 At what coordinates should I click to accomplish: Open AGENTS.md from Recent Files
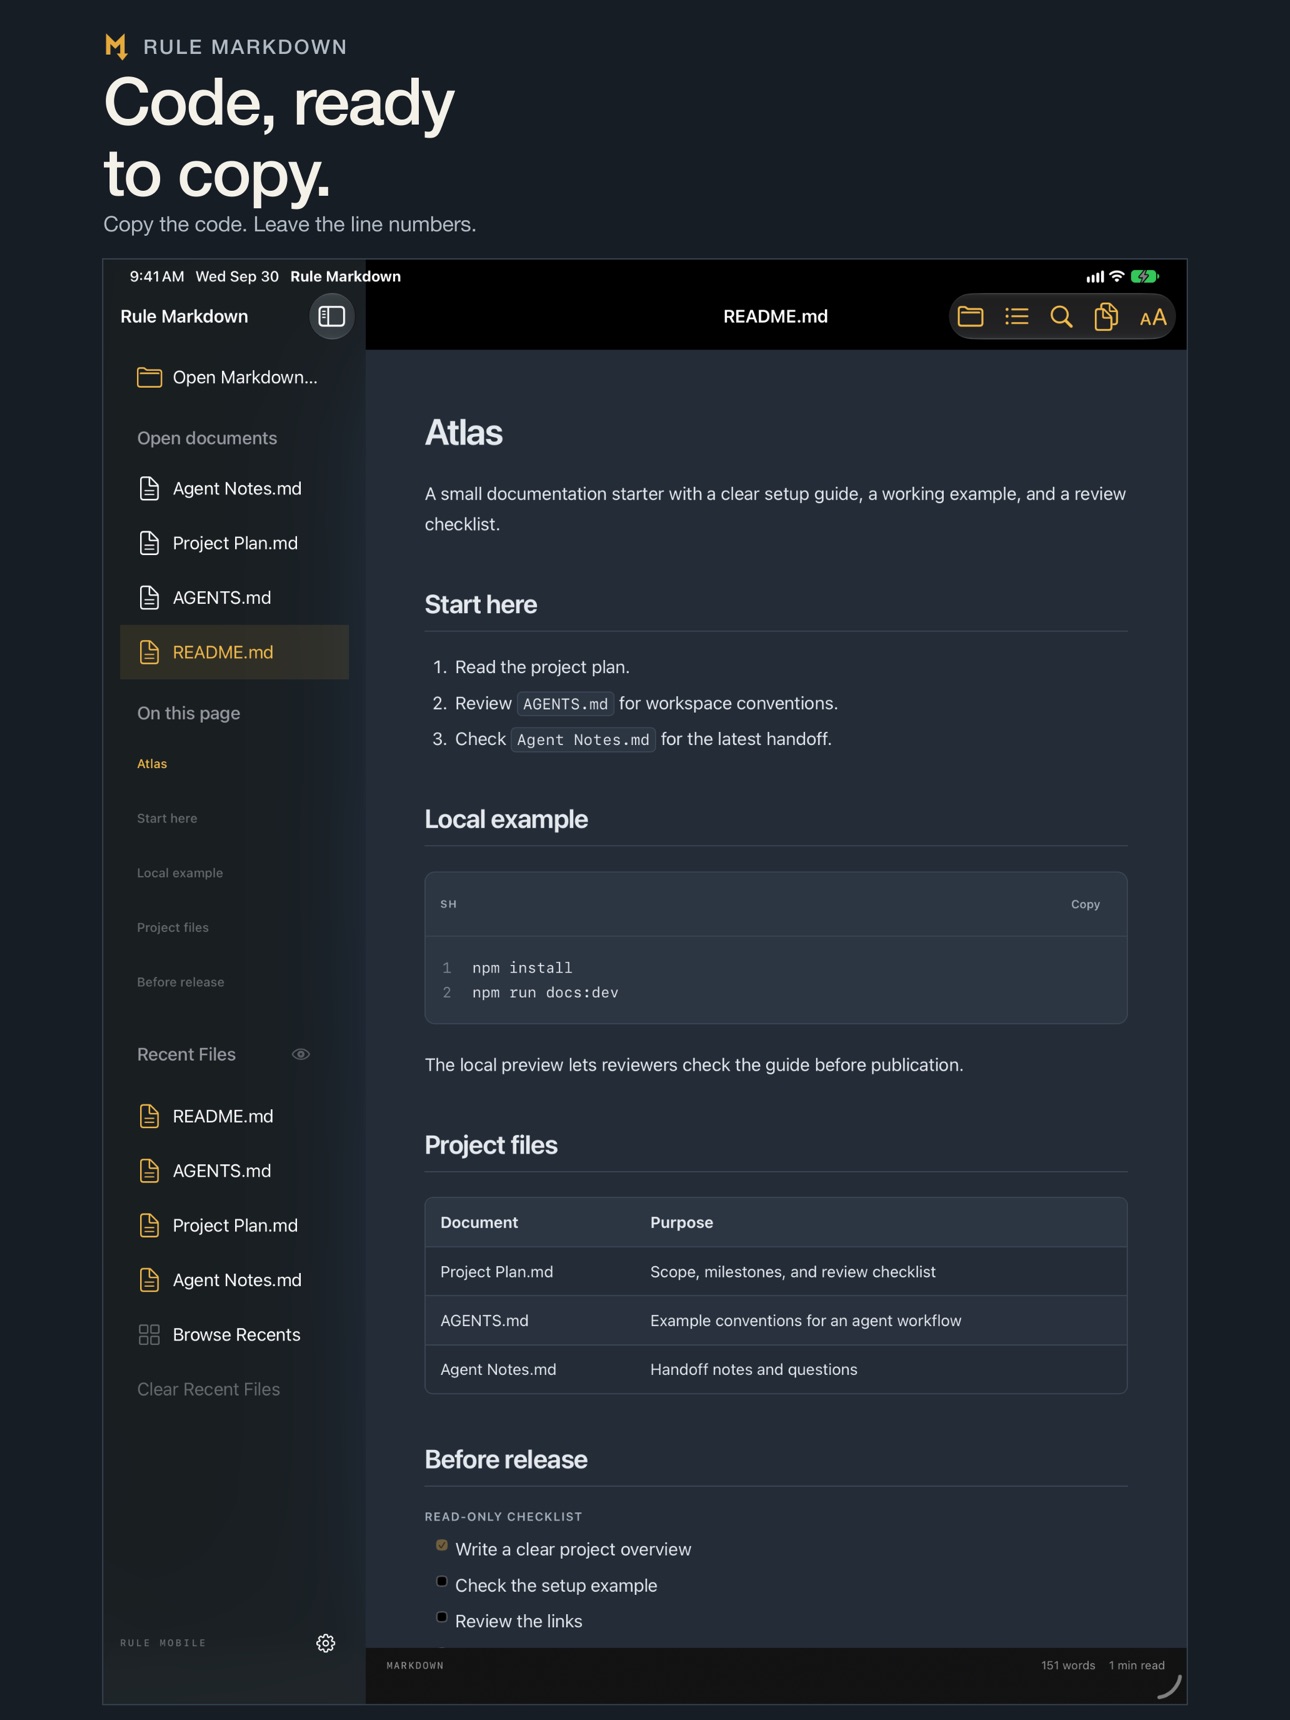[234, 1171]
